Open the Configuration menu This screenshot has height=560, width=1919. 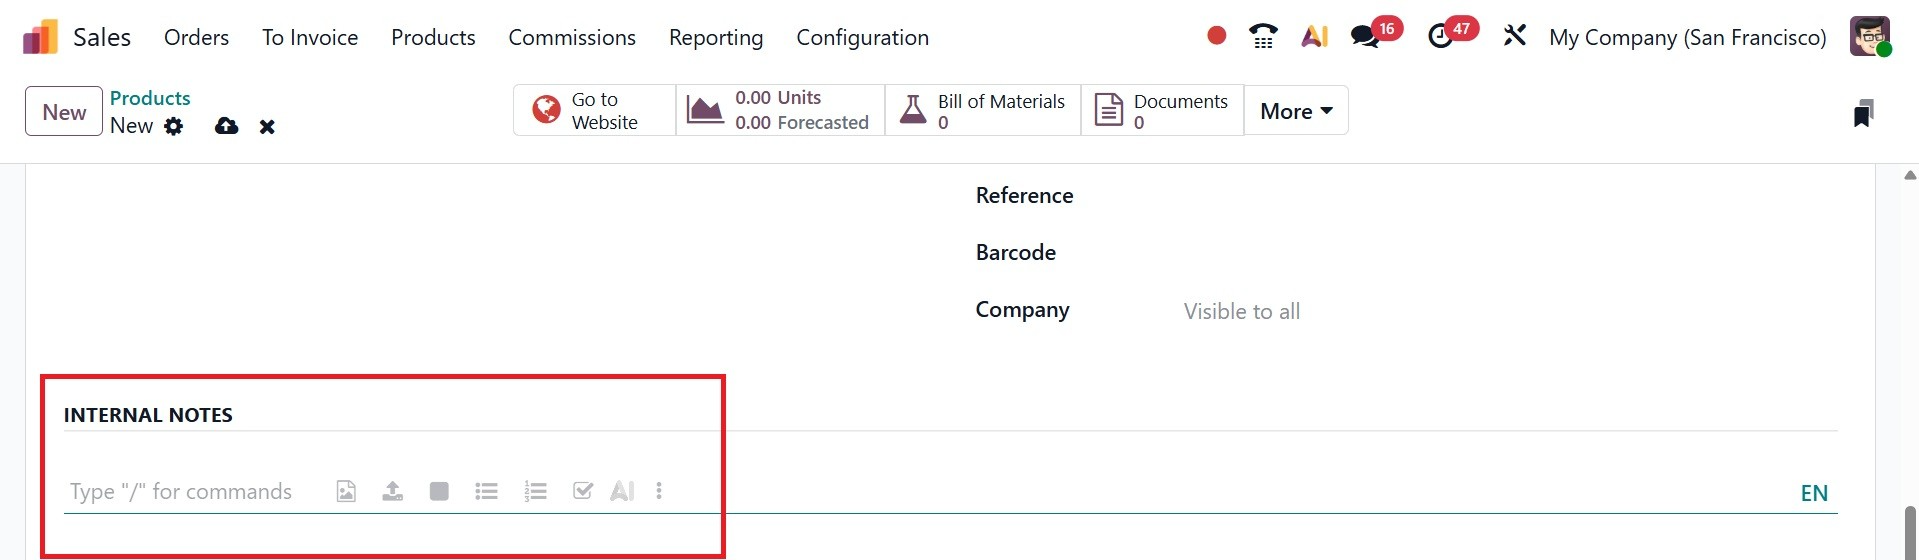pos(862,38)
